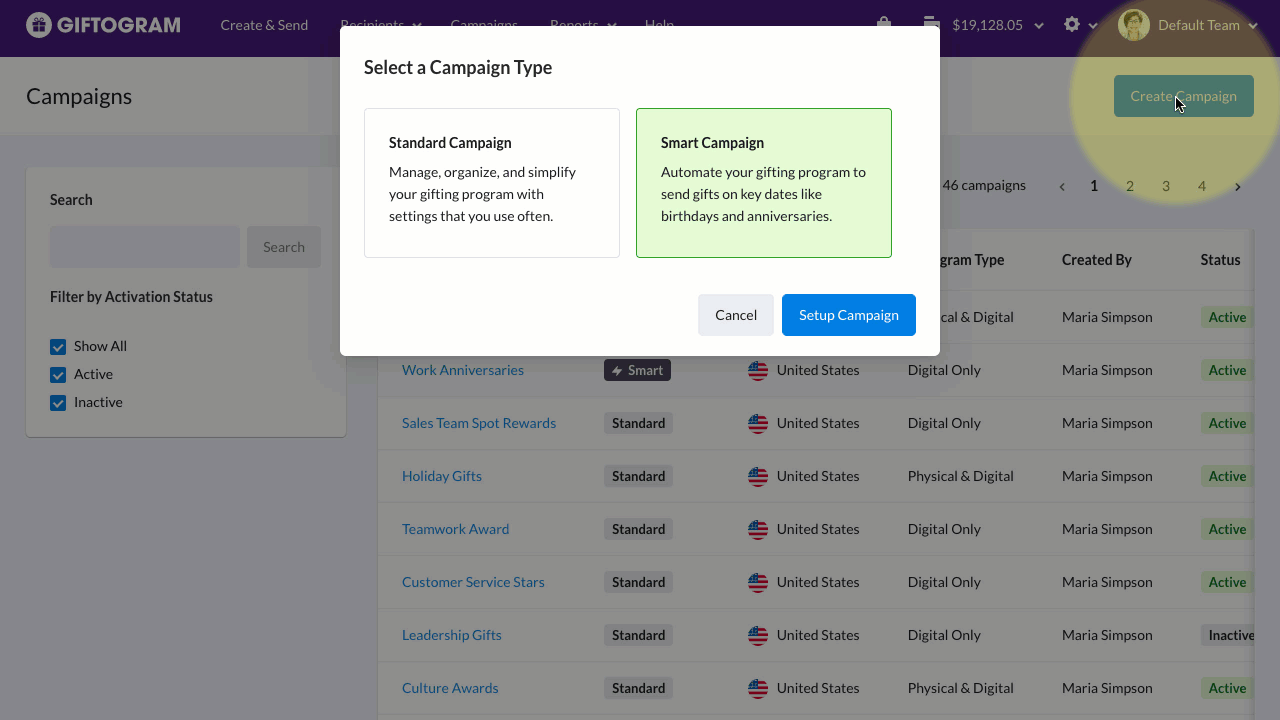Click US flag in Holiday Gifts row
The height and width of the screenshot is (720, 1280).
[x=758, y=476]
